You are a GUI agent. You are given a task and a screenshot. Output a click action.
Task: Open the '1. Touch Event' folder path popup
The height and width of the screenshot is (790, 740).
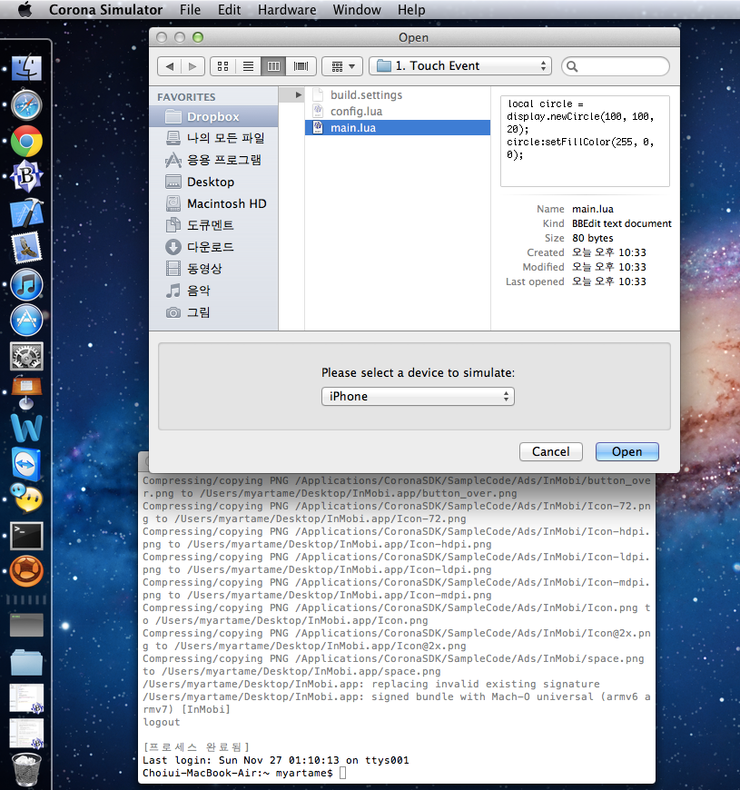460,66
